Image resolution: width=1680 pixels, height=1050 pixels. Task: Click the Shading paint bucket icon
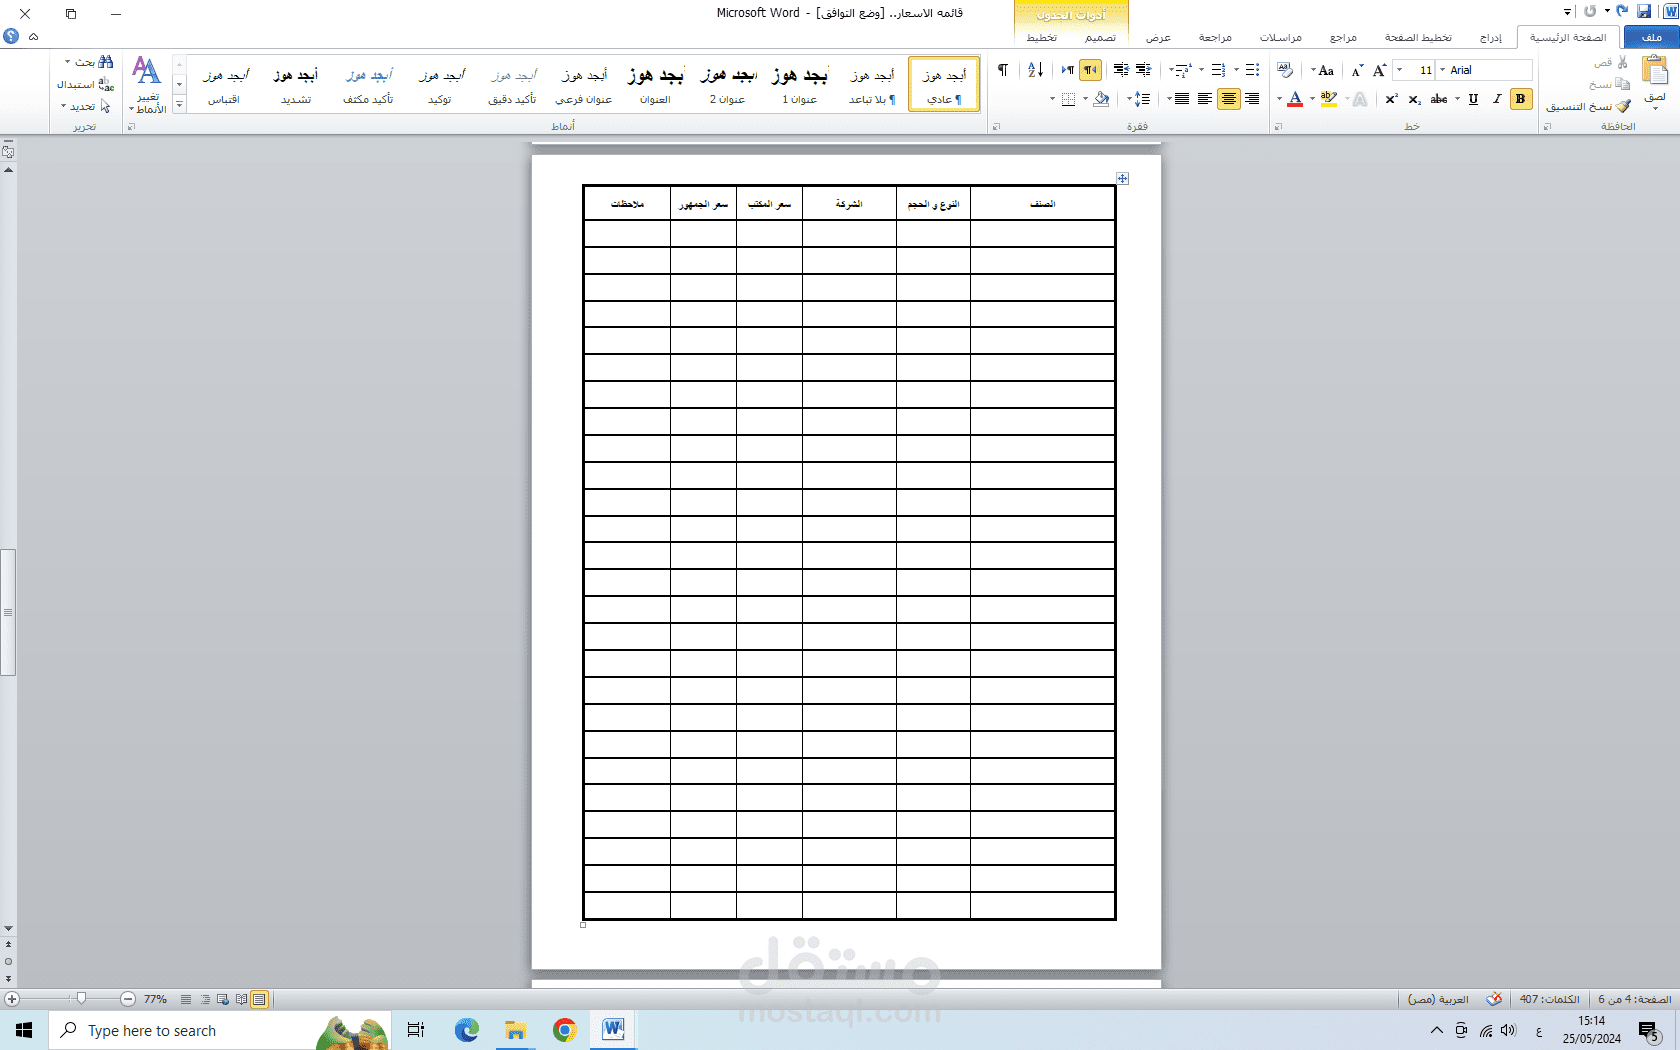point(1101,99)
